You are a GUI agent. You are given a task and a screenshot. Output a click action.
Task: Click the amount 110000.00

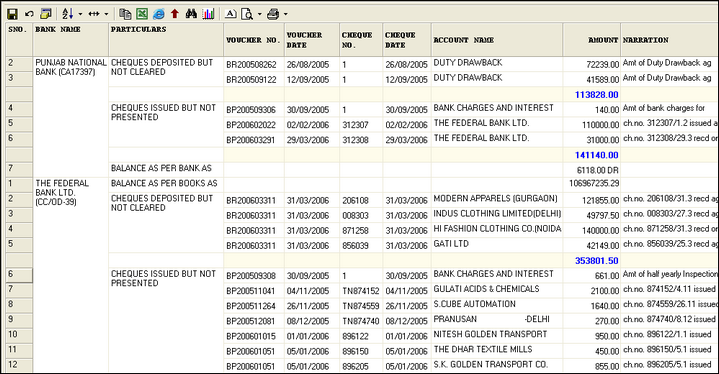coord(600,125)
